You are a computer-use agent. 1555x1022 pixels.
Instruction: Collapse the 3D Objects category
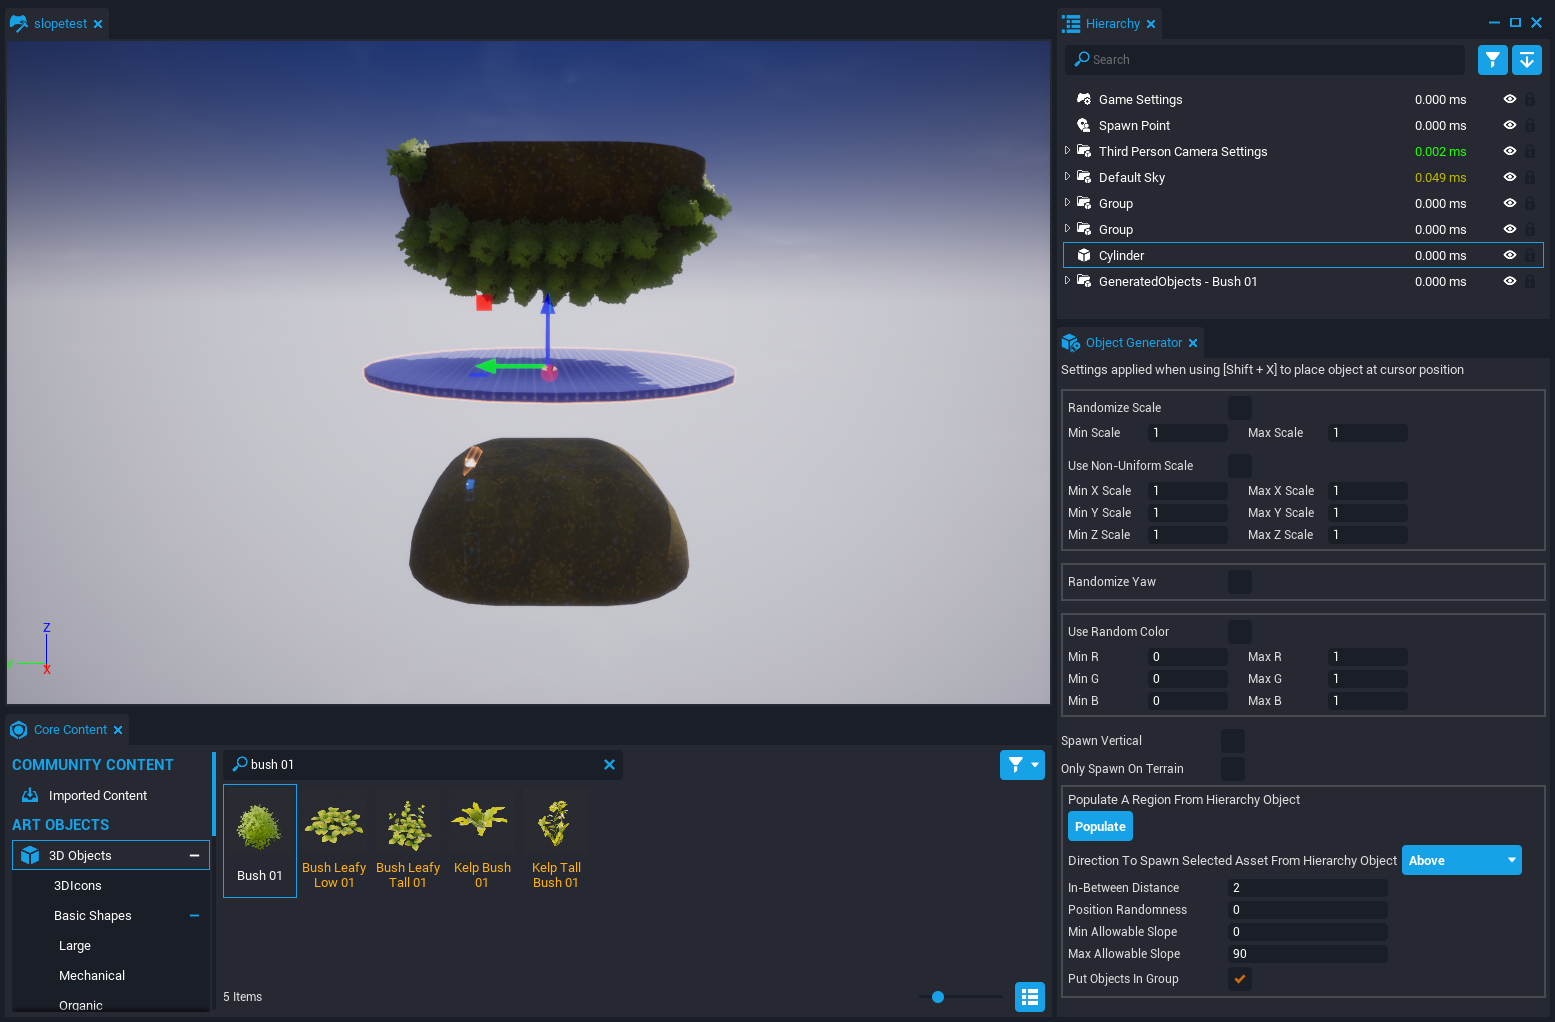pos(194,856)
